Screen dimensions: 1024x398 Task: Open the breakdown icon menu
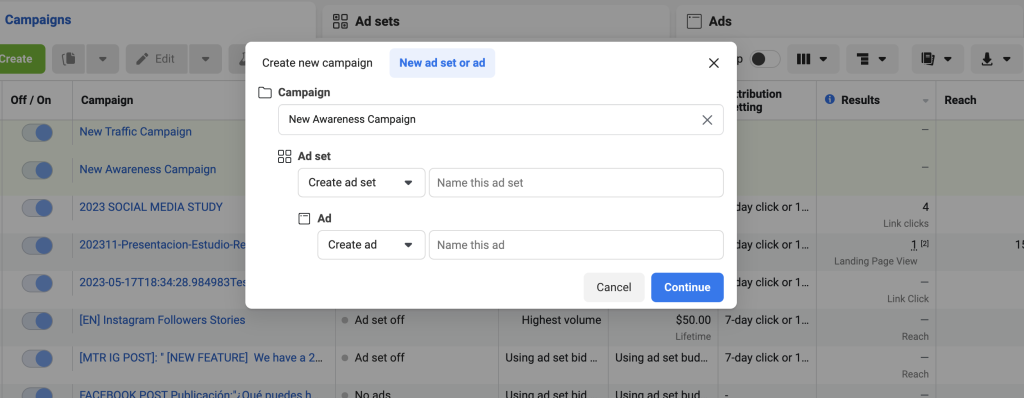pyautogui.click(x=871, y=59)
